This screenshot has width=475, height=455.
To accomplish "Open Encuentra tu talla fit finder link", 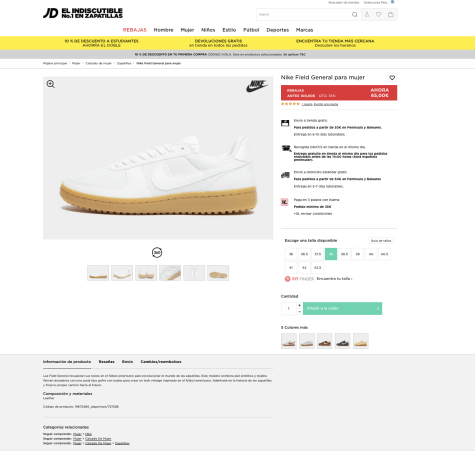I will [x=334, y=279].
